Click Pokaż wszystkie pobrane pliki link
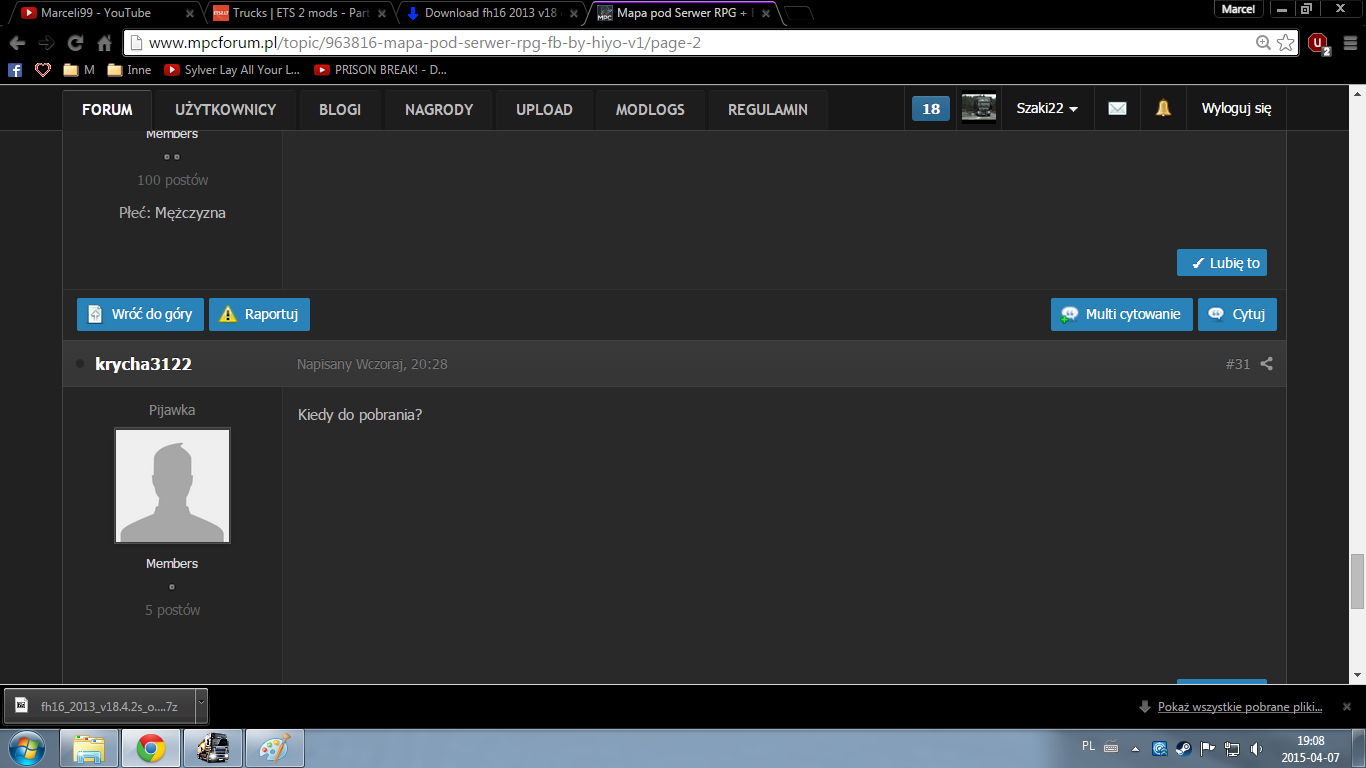Image resolution: width=1366 pixels, height=768 pixels. pyautogui.click(x=1240, y=706)
